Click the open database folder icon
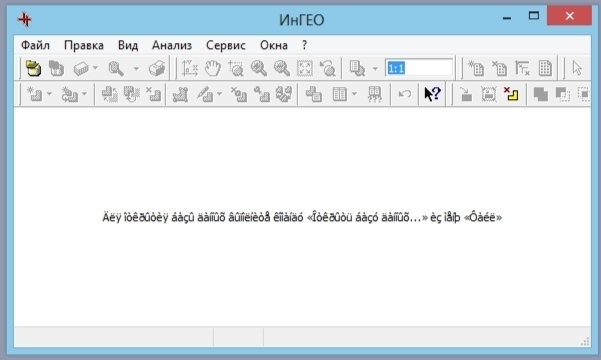This screenshot has width=601, height=360. [33, 68]
